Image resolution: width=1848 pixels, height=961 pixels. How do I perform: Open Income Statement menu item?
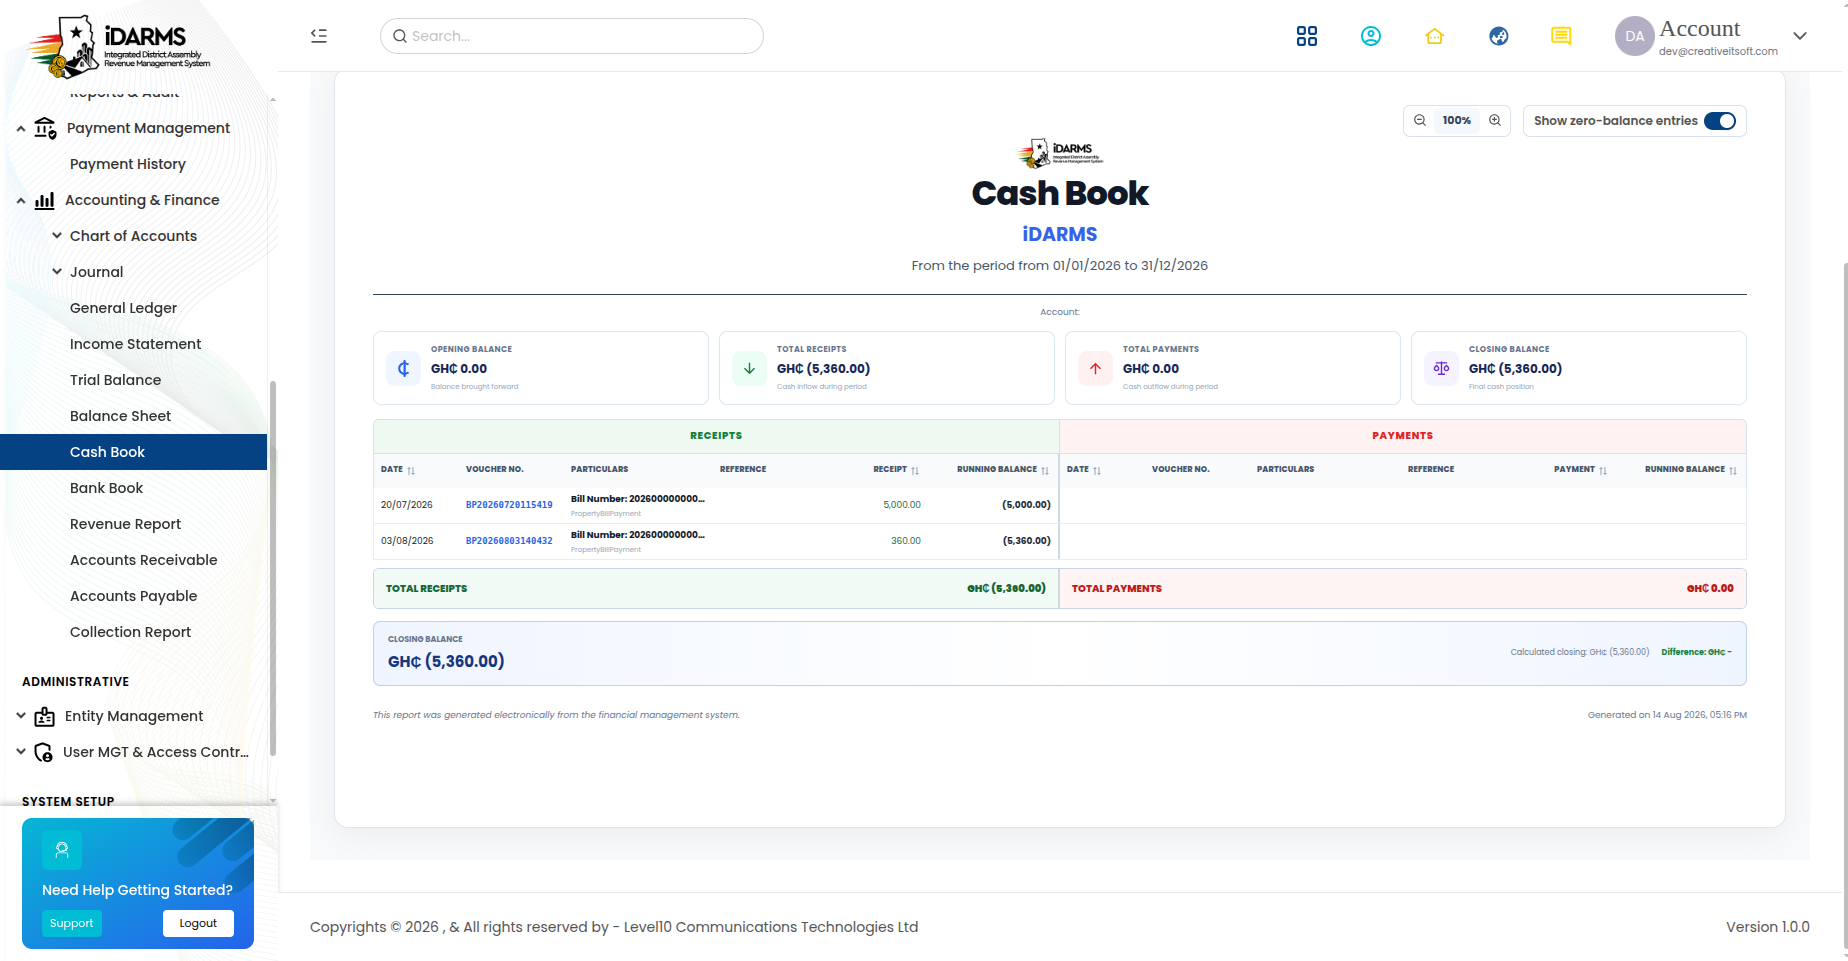click(135, 344)
